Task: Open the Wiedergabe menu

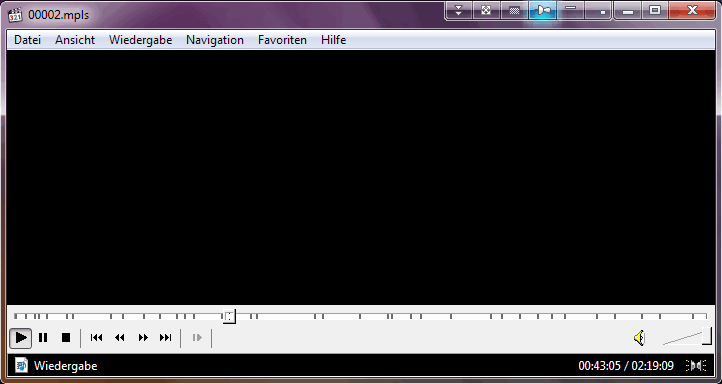Action: point(140,40)
